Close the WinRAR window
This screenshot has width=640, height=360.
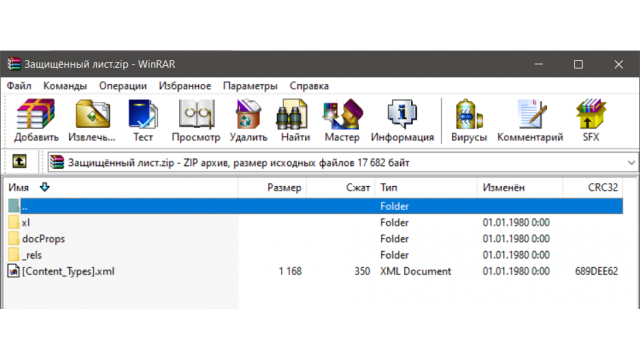tap(618, 64)
